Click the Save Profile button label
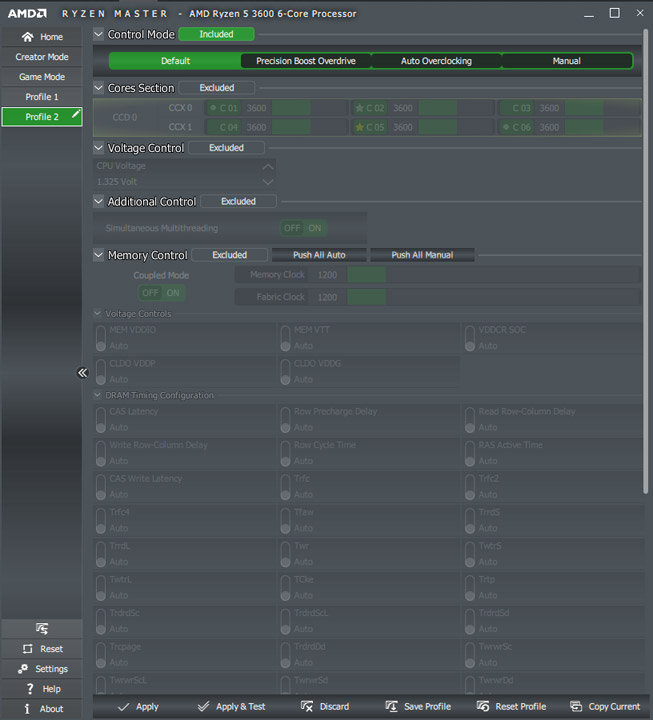 pyautogui.click(x=428, y=707)
